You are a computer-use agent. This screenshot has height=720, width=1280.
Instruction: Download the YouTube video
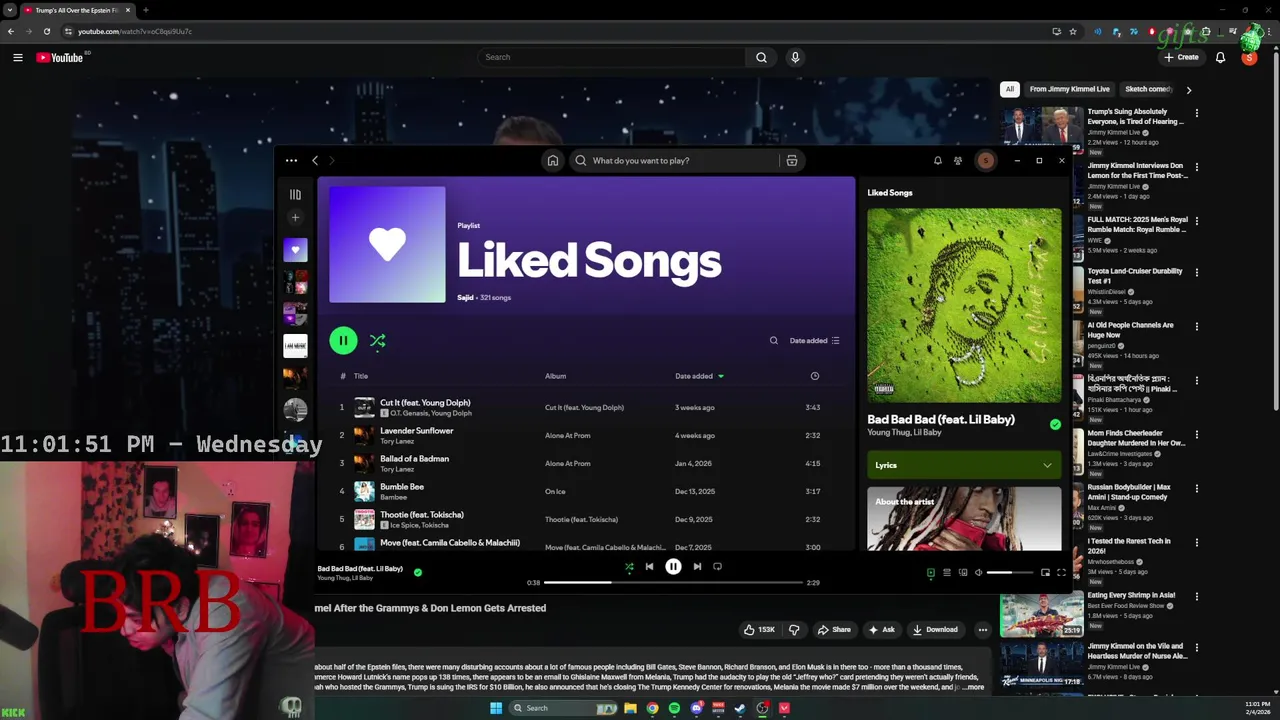pyautogui.click(x=935, y=630)
